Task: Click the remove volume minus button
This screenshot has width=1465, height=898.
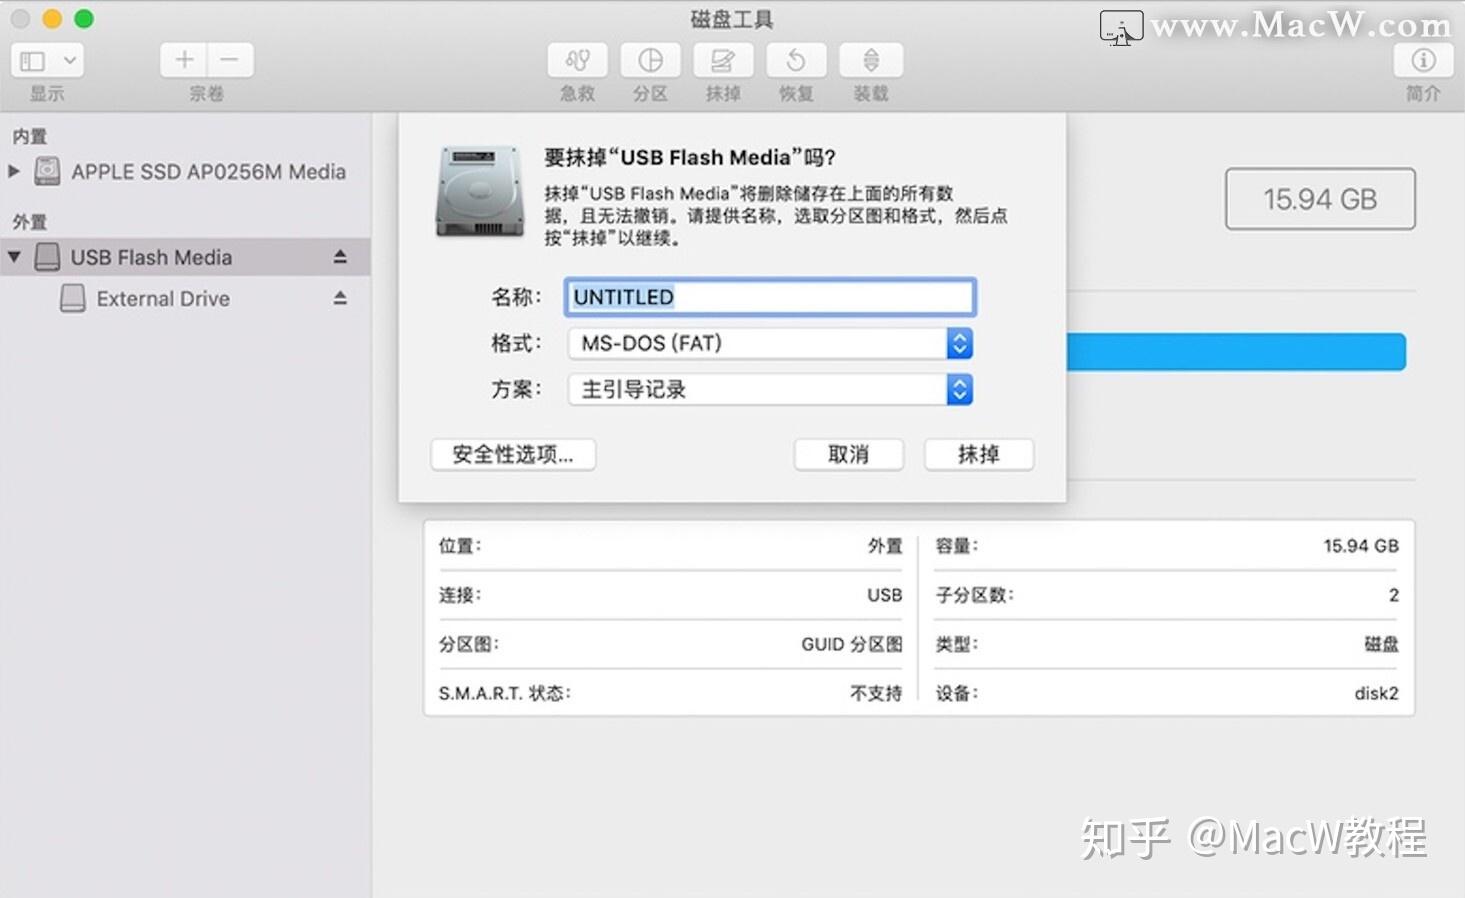Action: click(230, 61)
